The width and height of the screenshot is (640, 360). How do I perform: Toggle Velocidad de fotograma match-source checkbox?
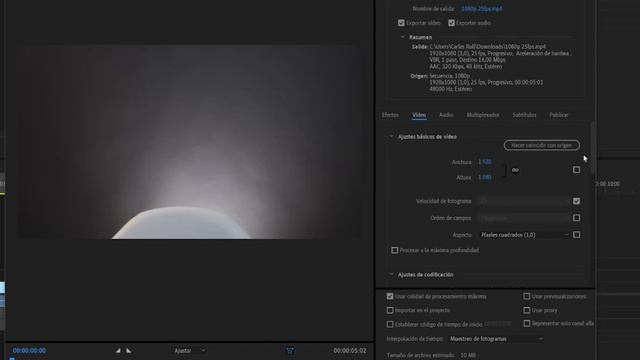point(576,201)
